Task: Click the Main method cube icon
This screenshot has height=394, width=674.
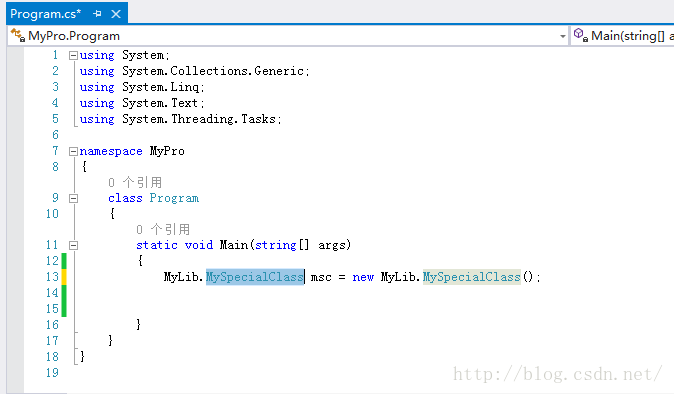Action: [x=580, y=35]
